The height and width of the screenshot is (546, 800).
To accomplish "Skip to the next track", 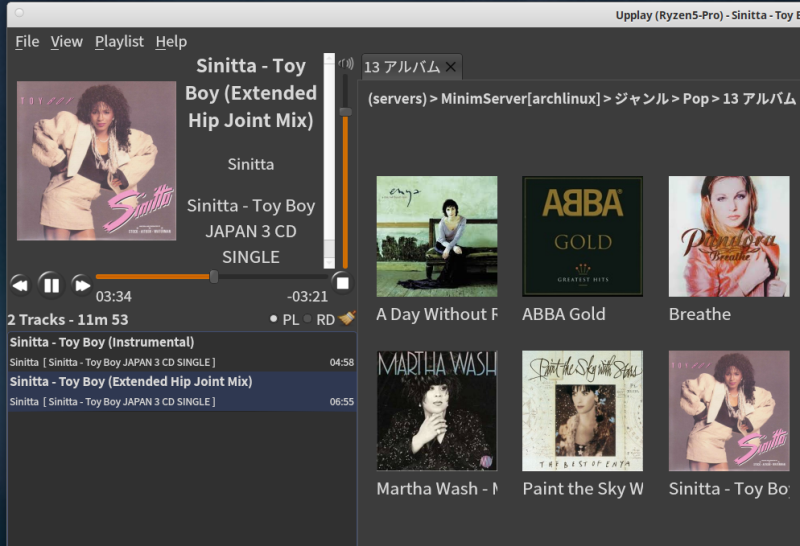I will tap(82, 285).
